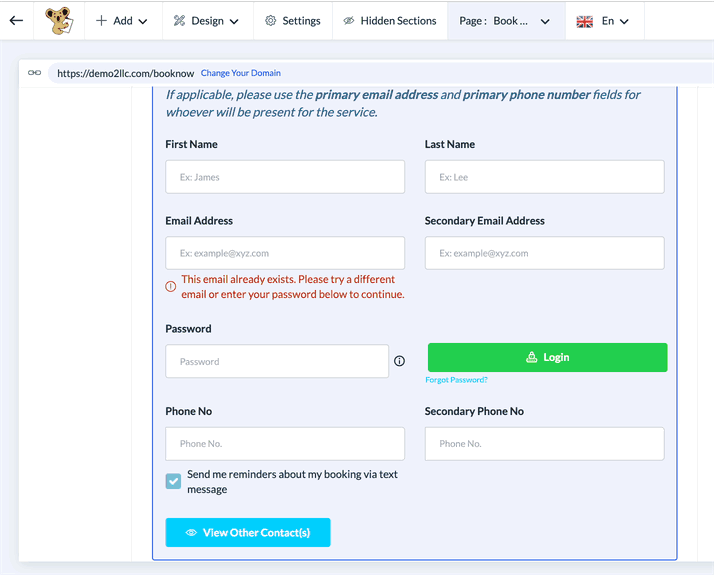Expand the Design dropdown
This screenshot has height=575, width=714.
pyautogui.click(x=206, y=21)
